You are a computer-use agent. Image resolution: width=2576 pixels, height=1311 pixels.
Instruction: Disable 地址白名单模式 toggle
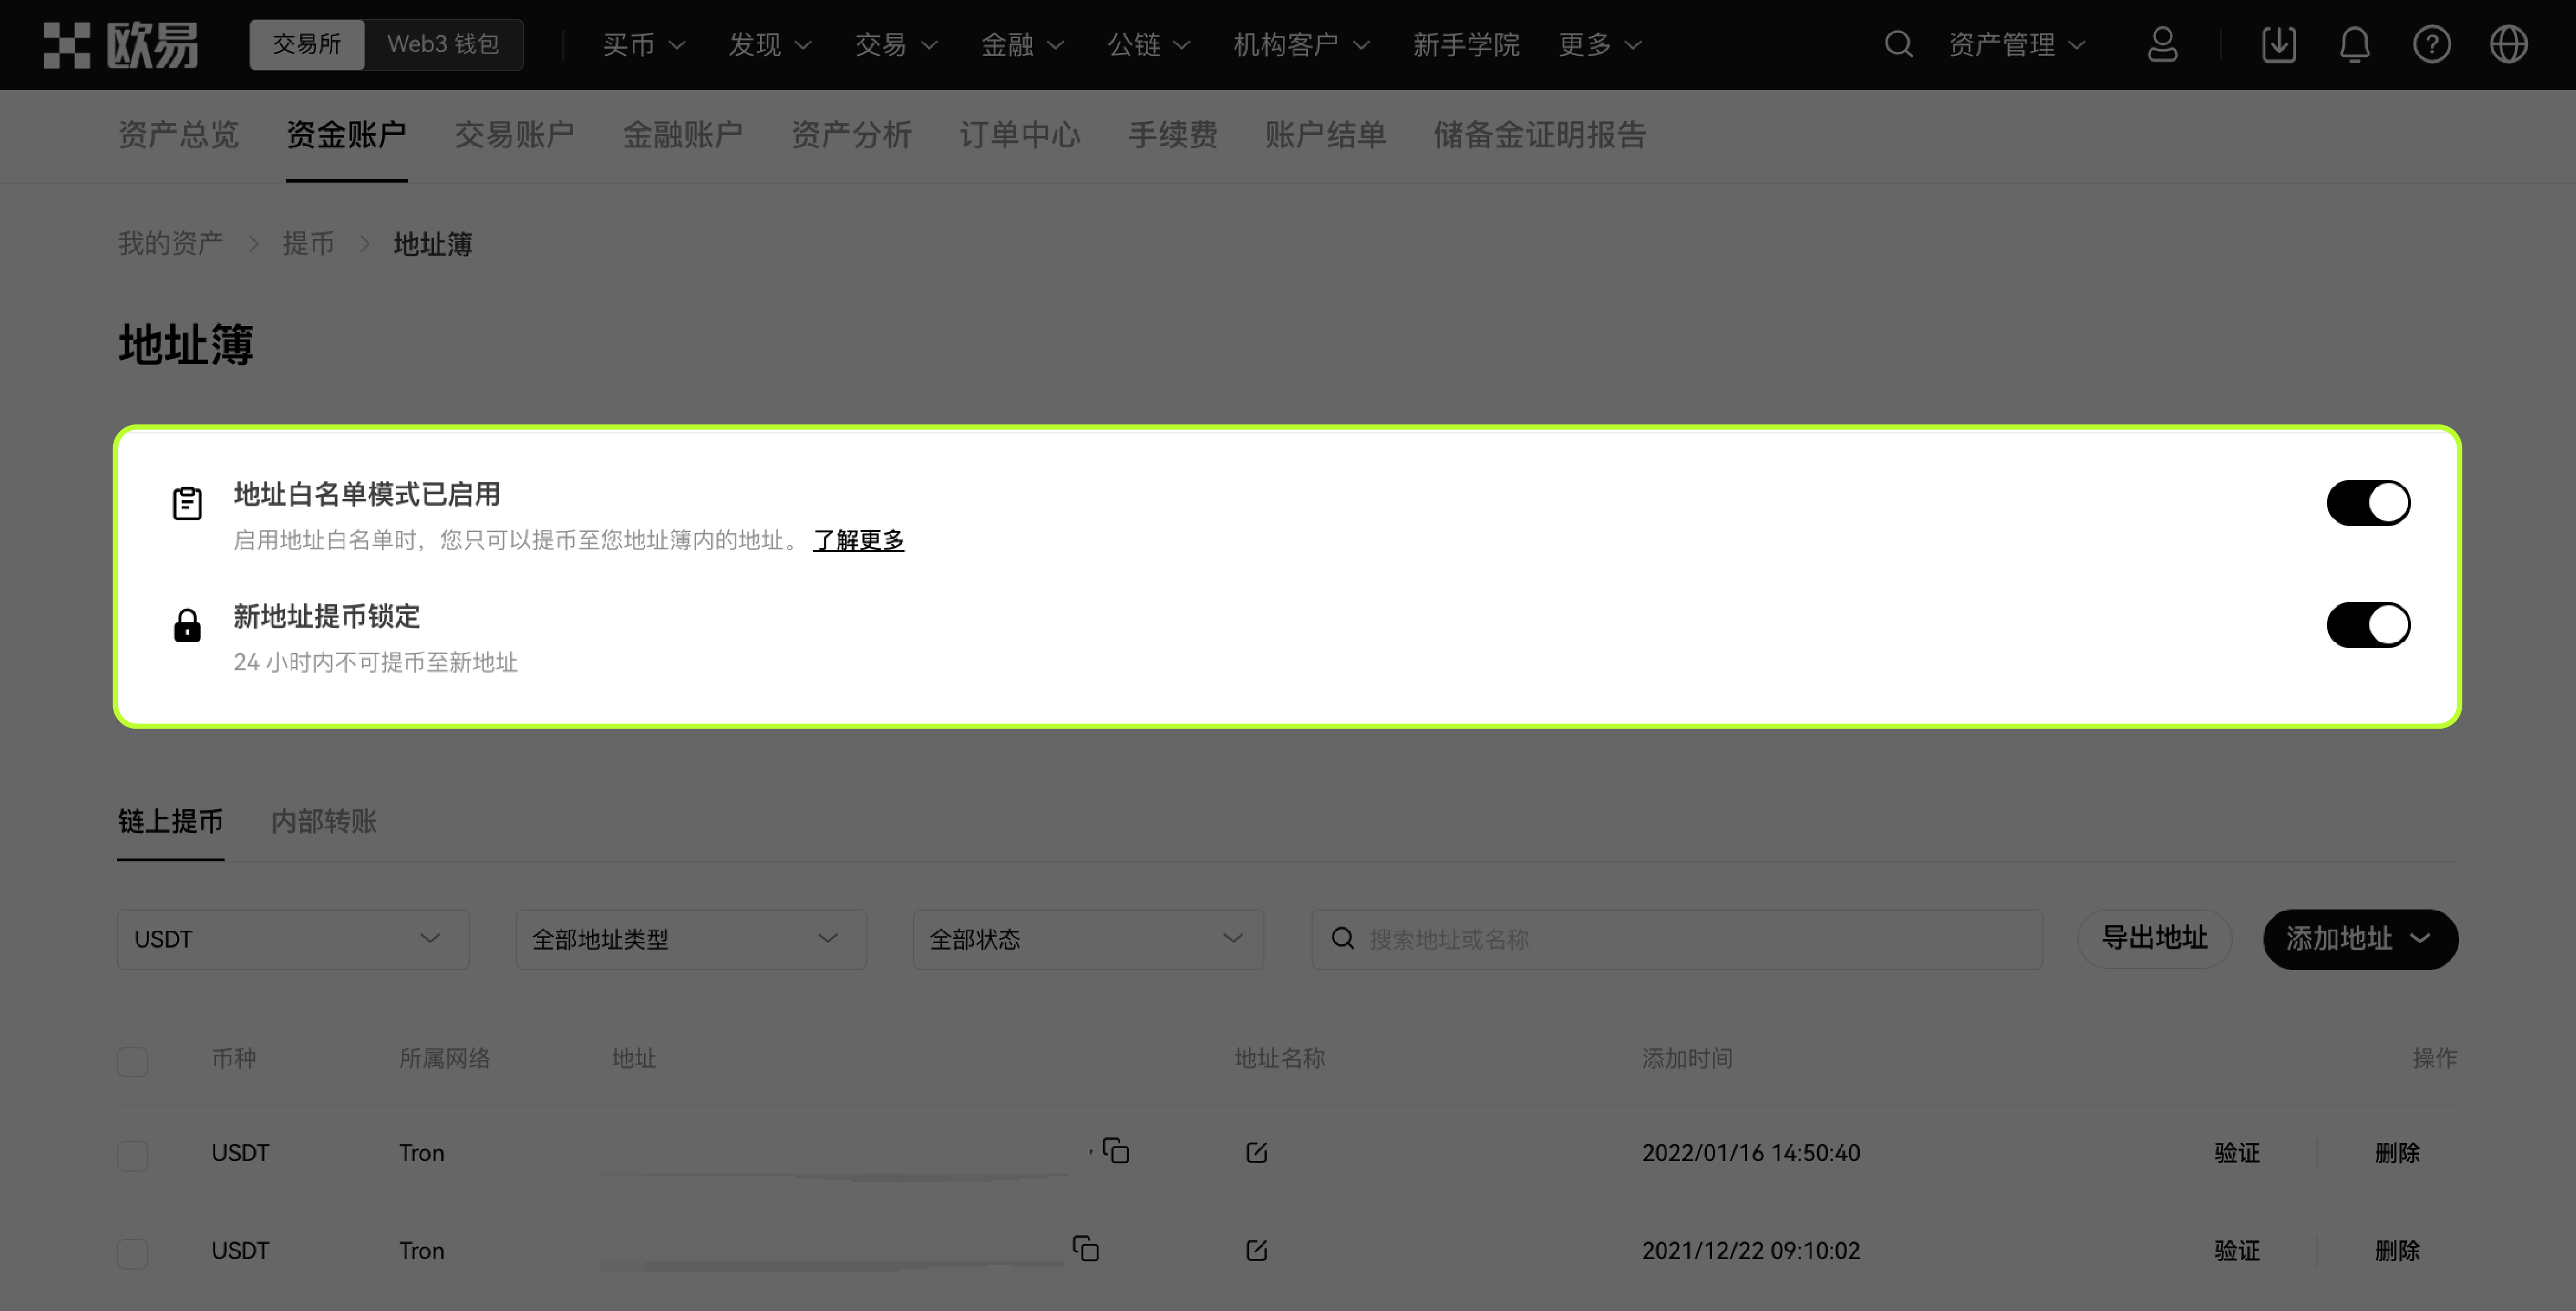[x=2368, y=503]
